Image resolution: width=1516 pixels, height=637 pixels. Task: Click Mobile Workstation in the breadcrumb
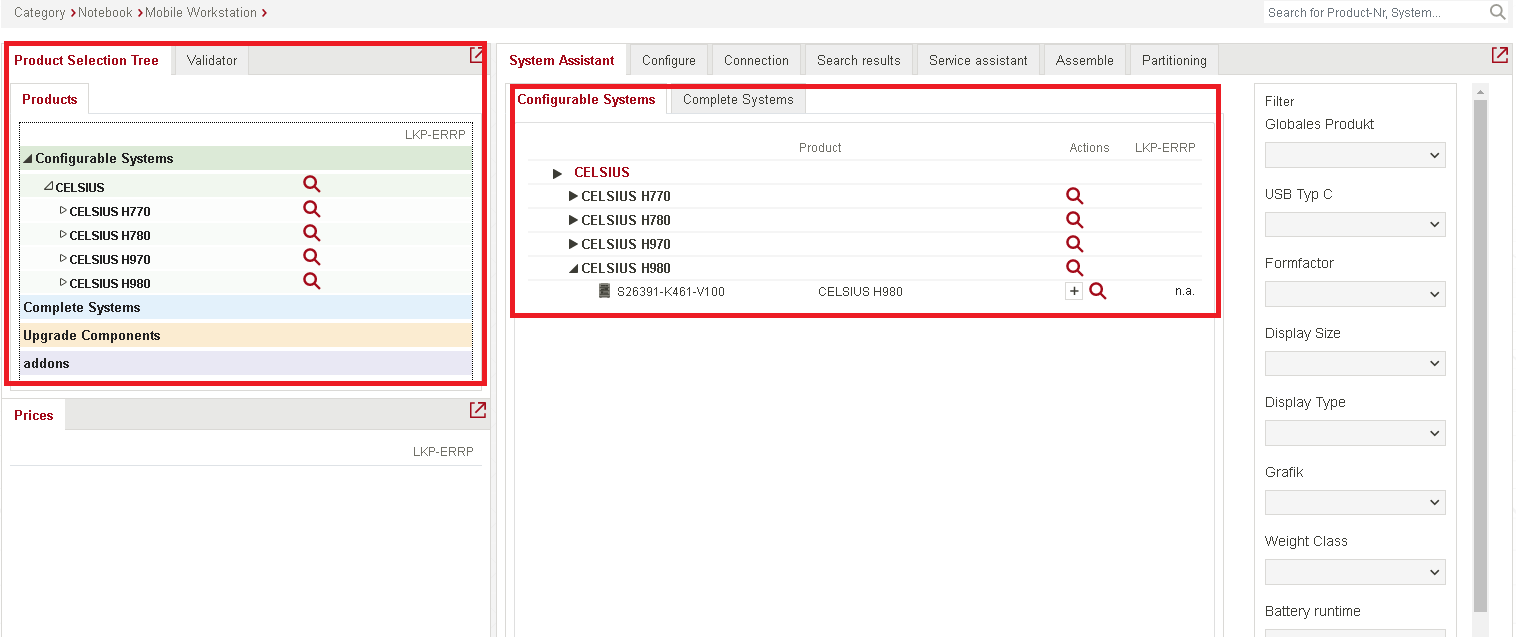pos(200,13)
